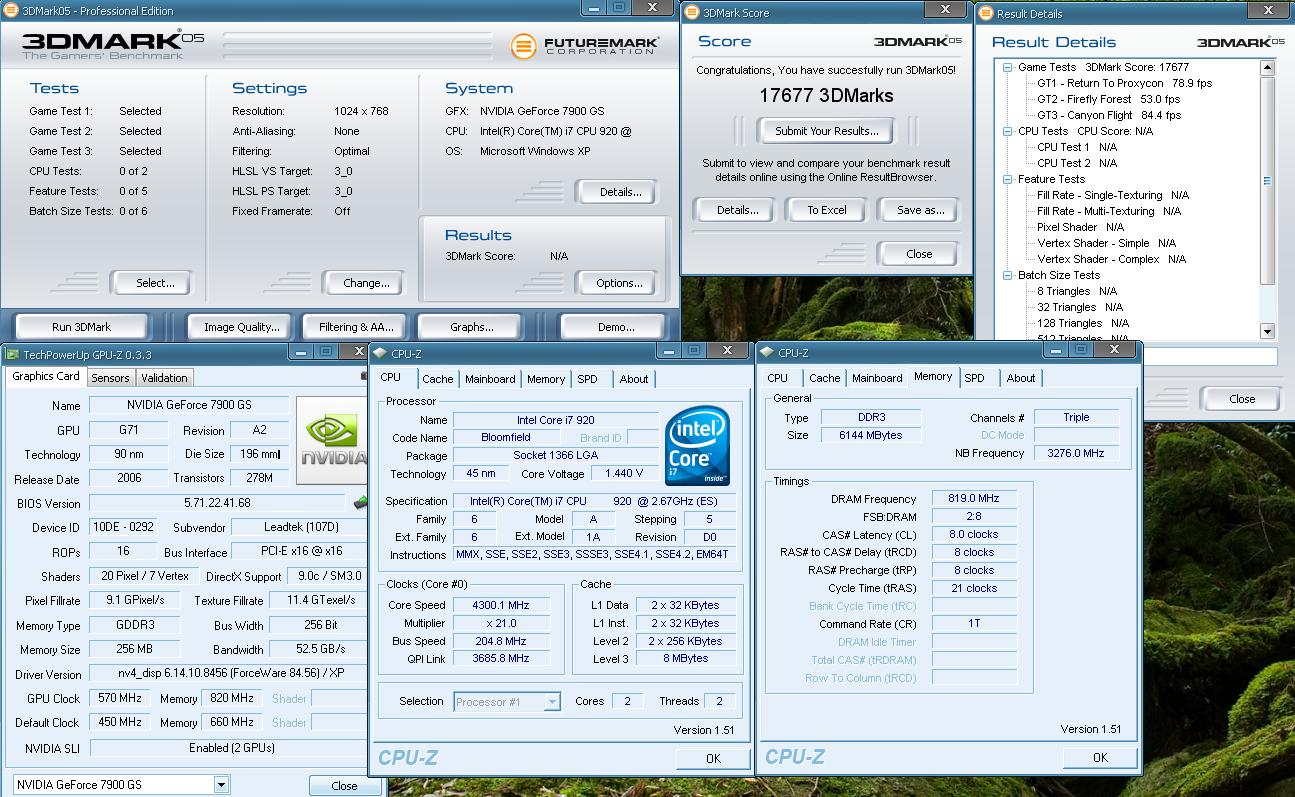Click the BIOS save chip icon in GPU-Z
The image size is (1295, 797).
coord(360,503)
